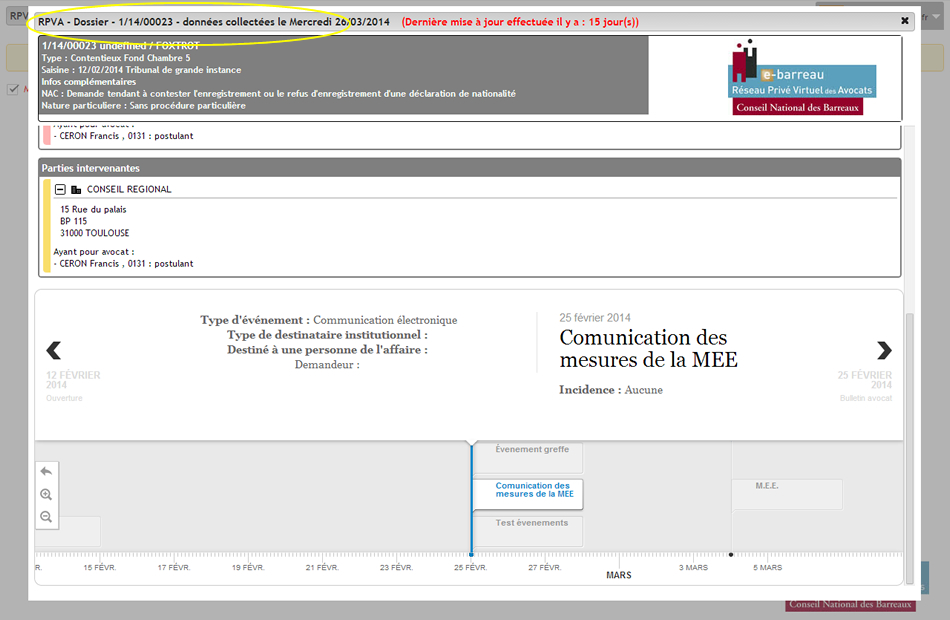Image resolution: width=950 pixels, height=620 pixels.
Task: Click the building icon beside CONSEIL REGIONAL
Action: tap(77, 189)
